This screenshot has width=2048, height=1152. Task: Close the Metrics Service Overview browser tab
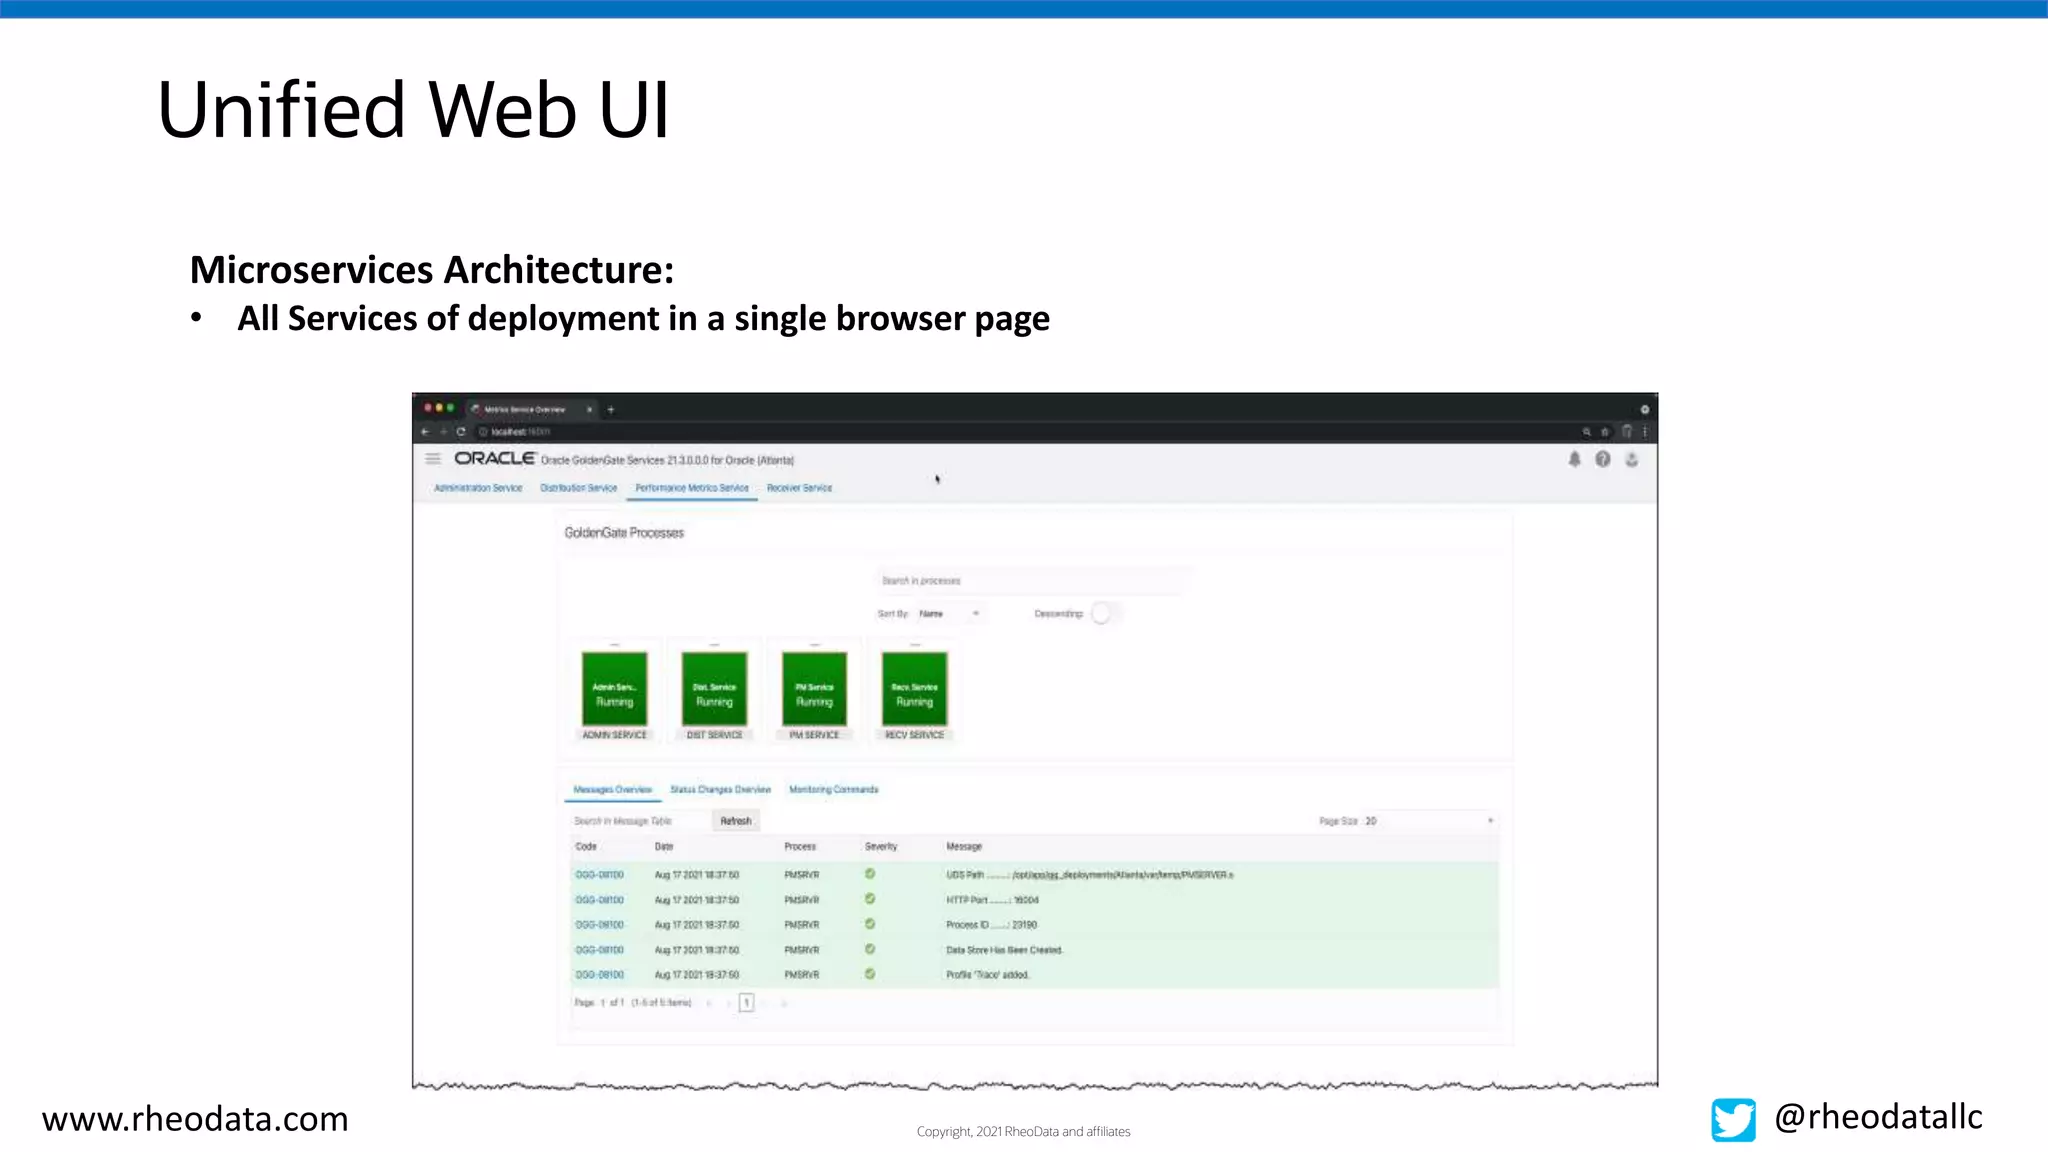pos(590,409)
